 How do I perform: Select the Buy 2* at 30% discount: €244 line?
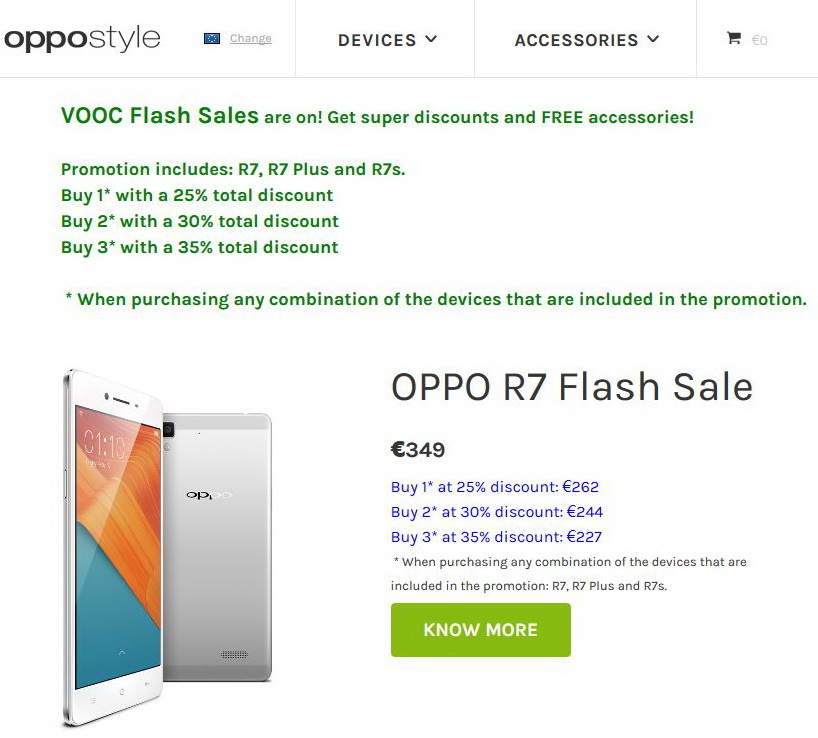click(x=496, y=512)
